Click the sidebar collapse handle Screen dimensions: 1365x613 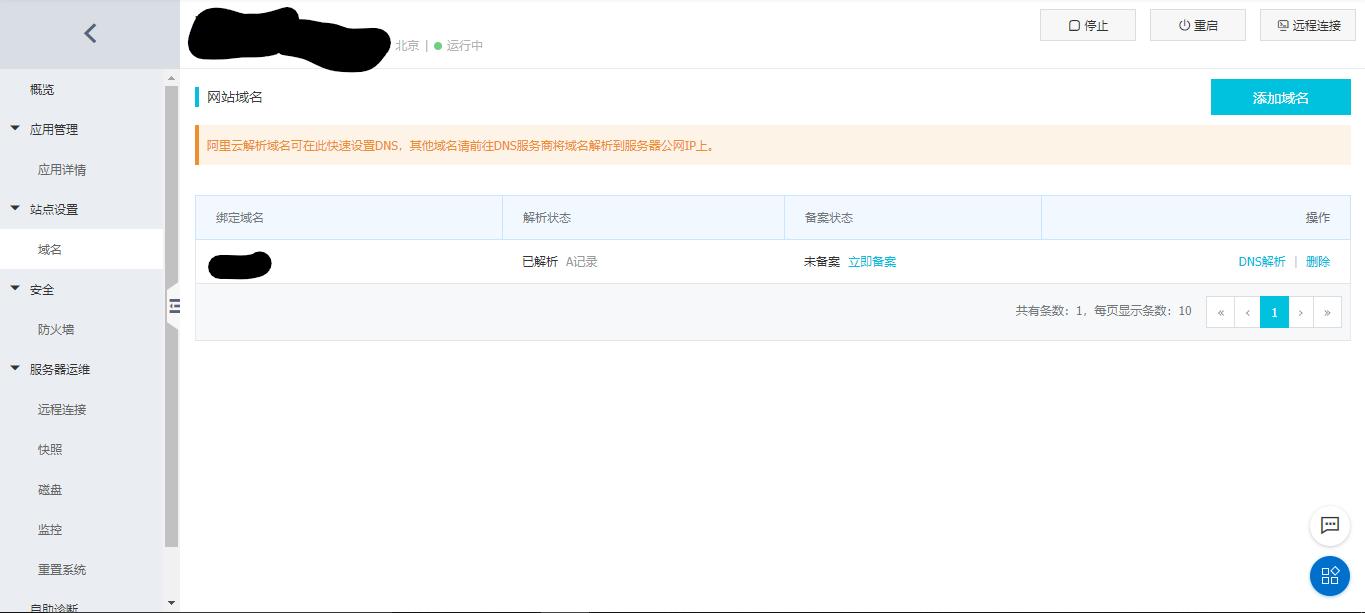click(175, 307)
